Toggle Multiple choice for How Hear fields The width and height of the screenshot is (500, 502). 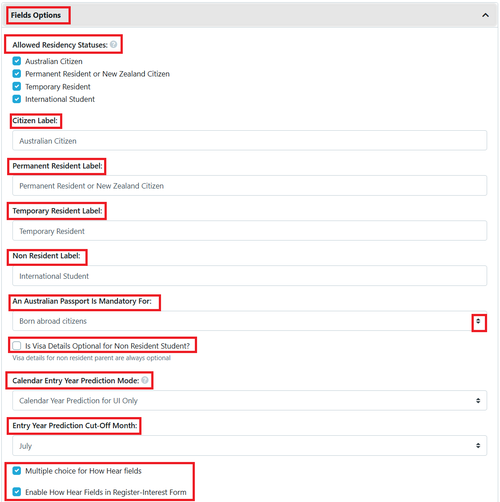click(x=17, y=471)
